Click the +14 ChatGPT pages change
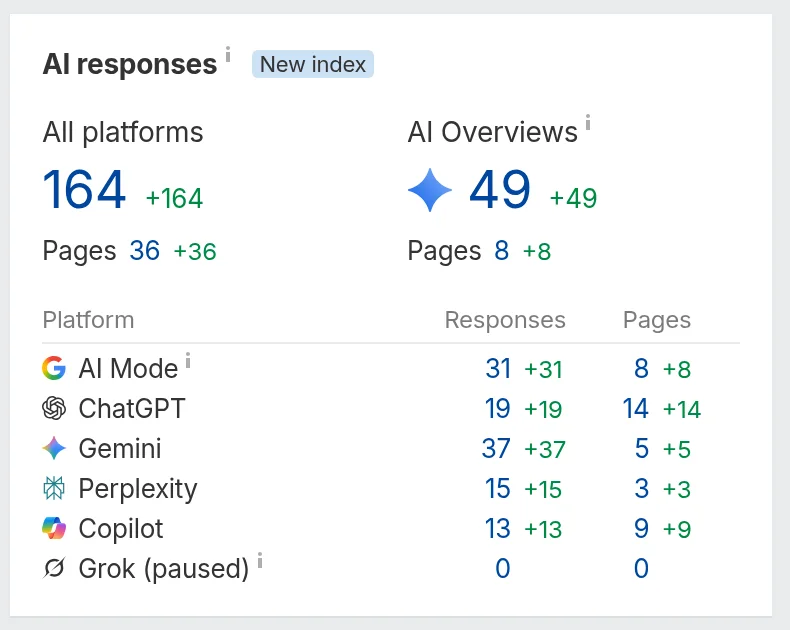 [682, 409]
